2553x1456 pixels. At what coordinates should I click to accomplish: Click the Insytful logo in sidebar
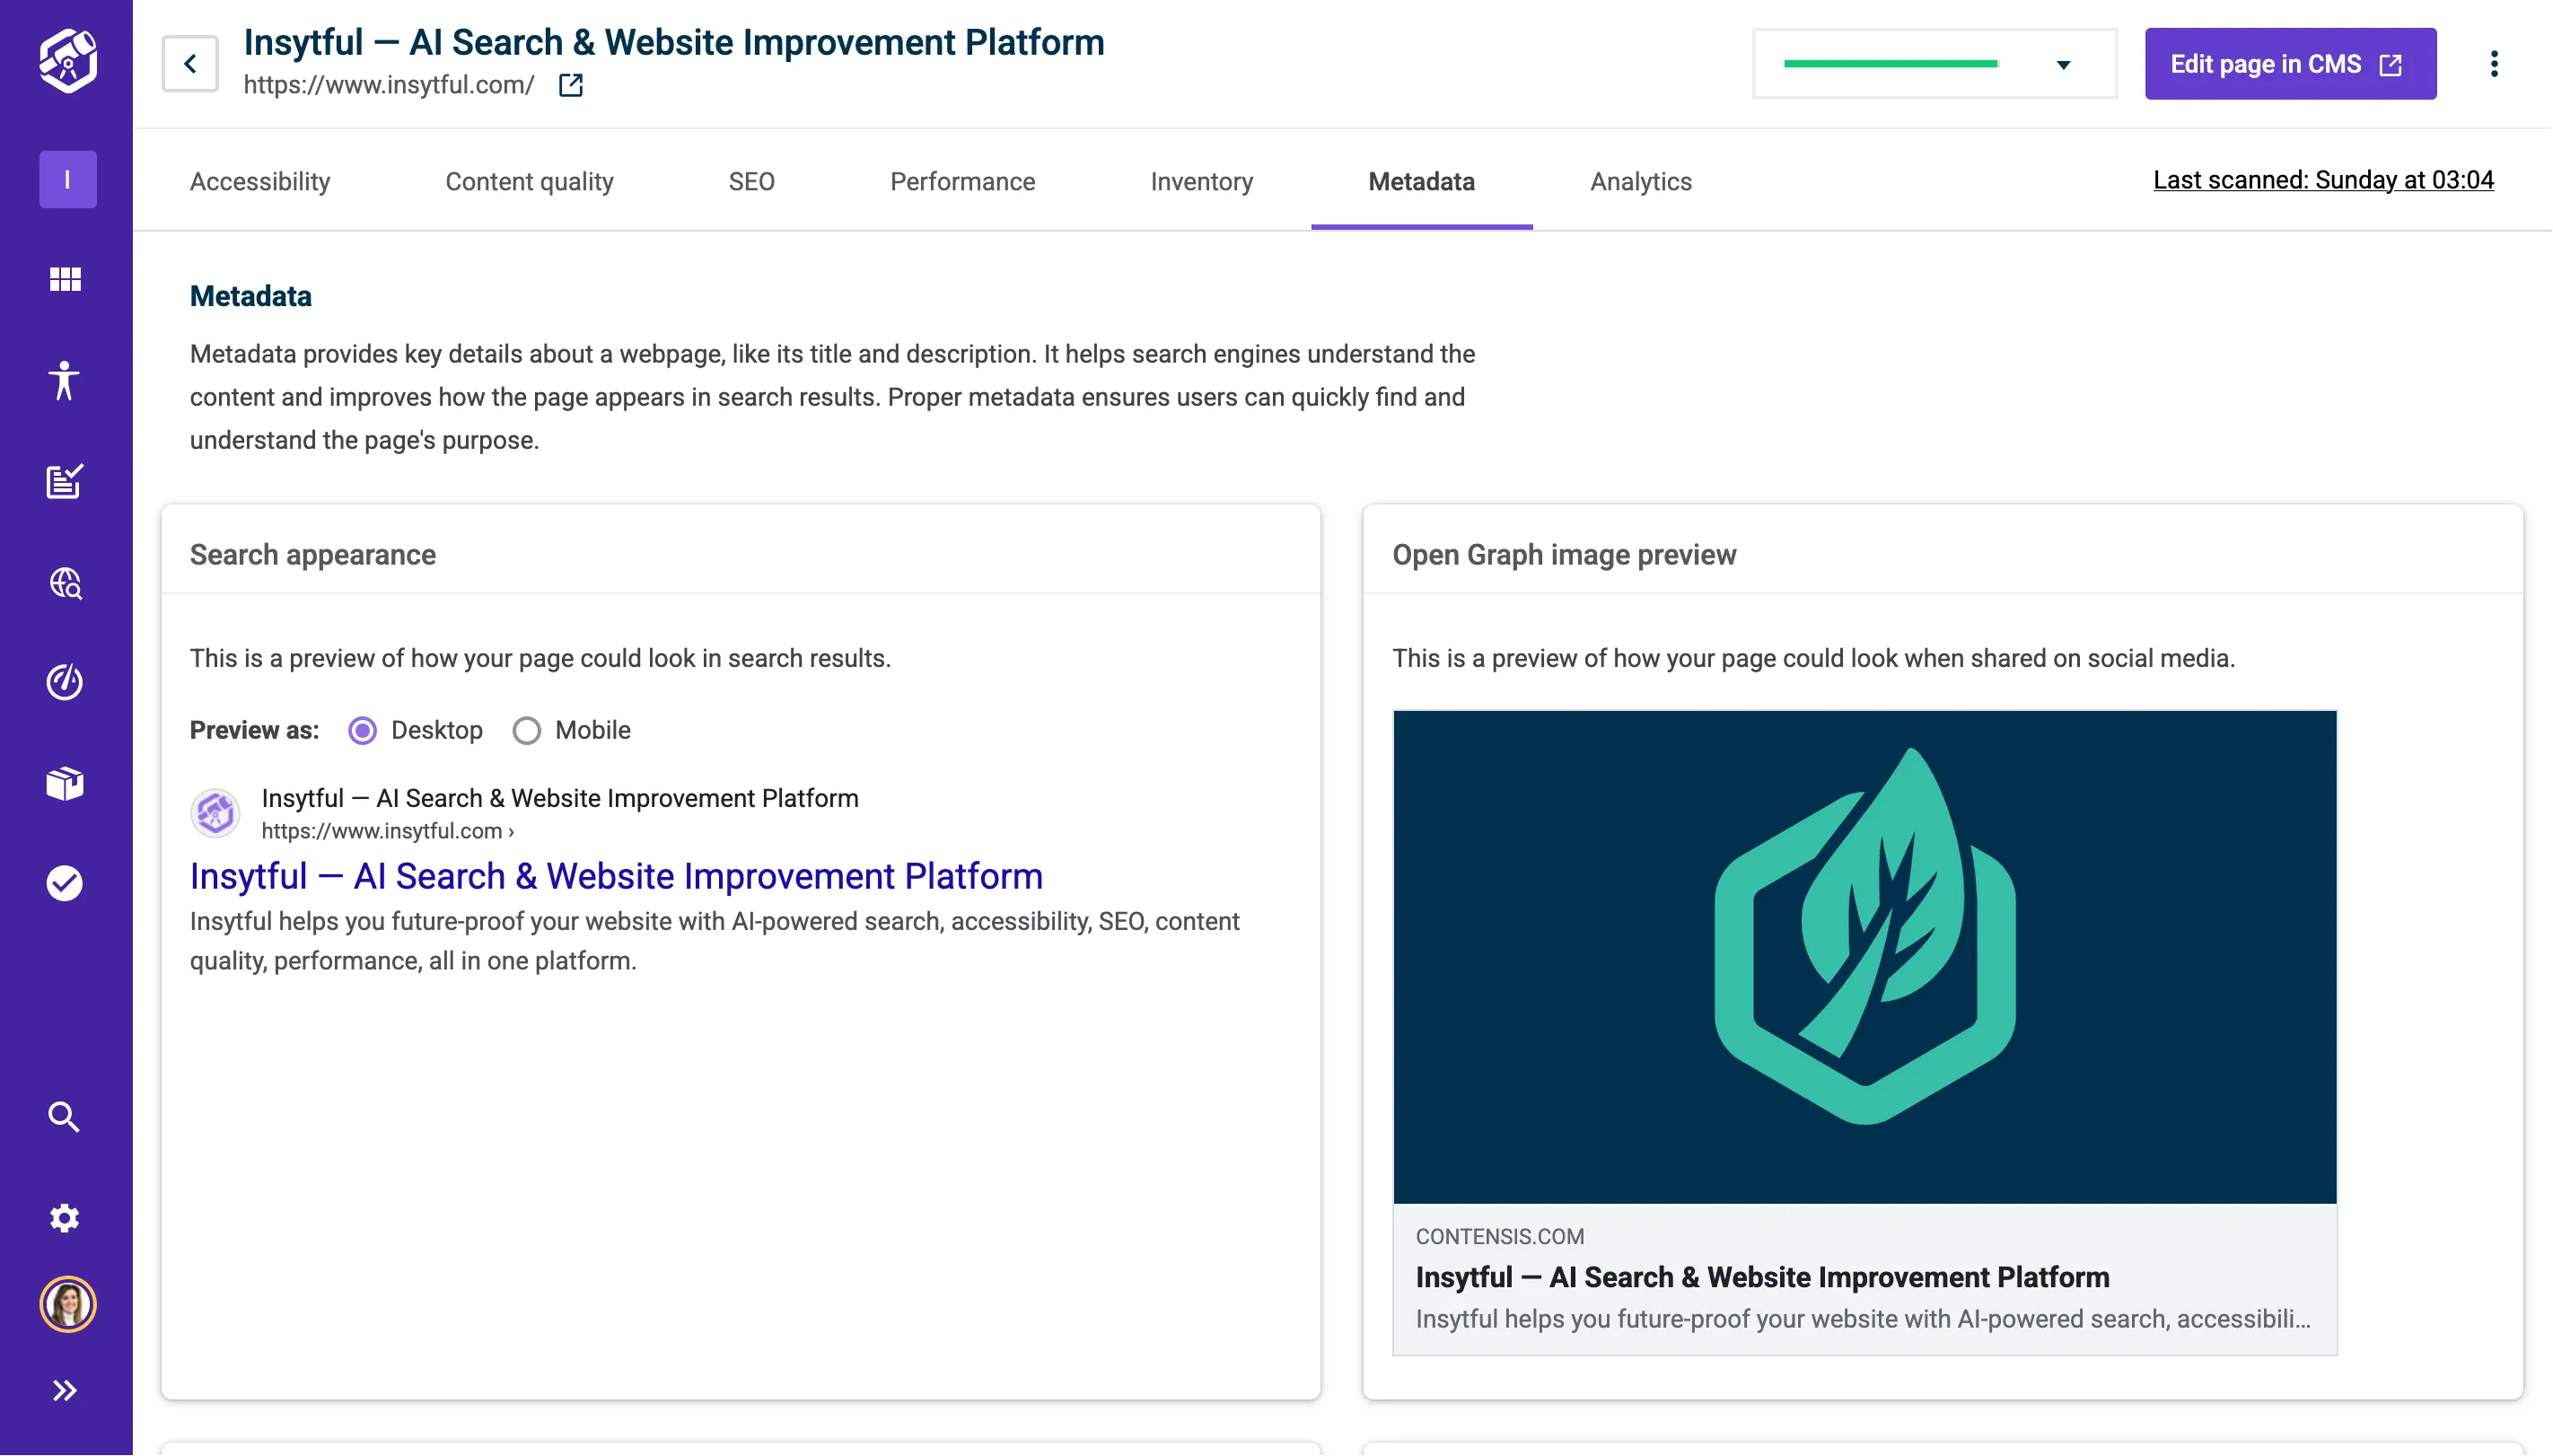coord(67,61)
